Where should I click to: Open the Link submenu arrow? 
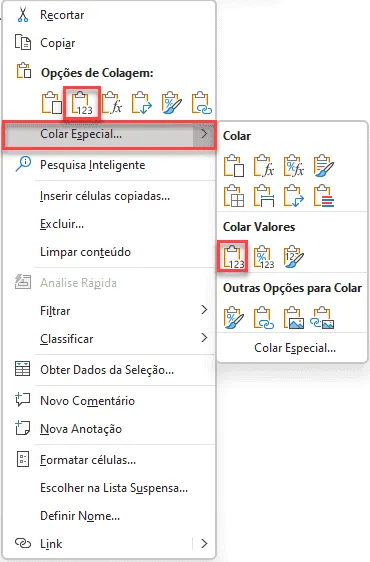click(x=204, y=543)
